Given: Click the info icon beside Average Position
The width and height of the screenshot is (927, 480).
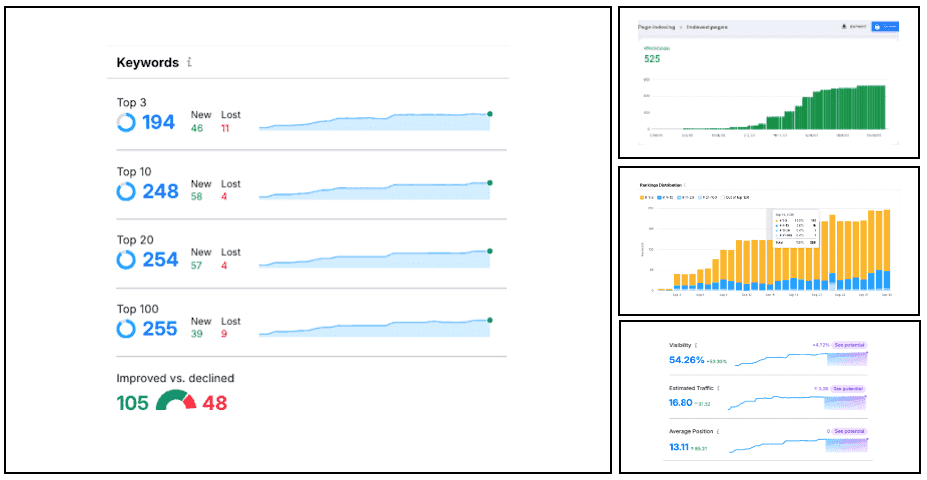Looking at the screenshot, I should pos(718,432).
